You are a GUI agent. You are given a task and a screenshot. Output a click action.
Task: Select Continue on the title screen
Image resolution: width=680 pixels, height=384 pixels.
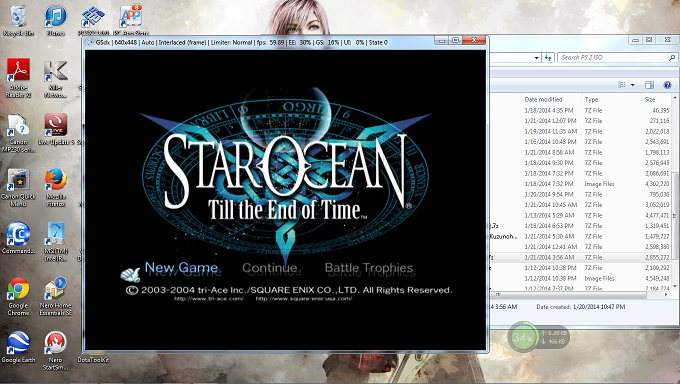[270, 268]
